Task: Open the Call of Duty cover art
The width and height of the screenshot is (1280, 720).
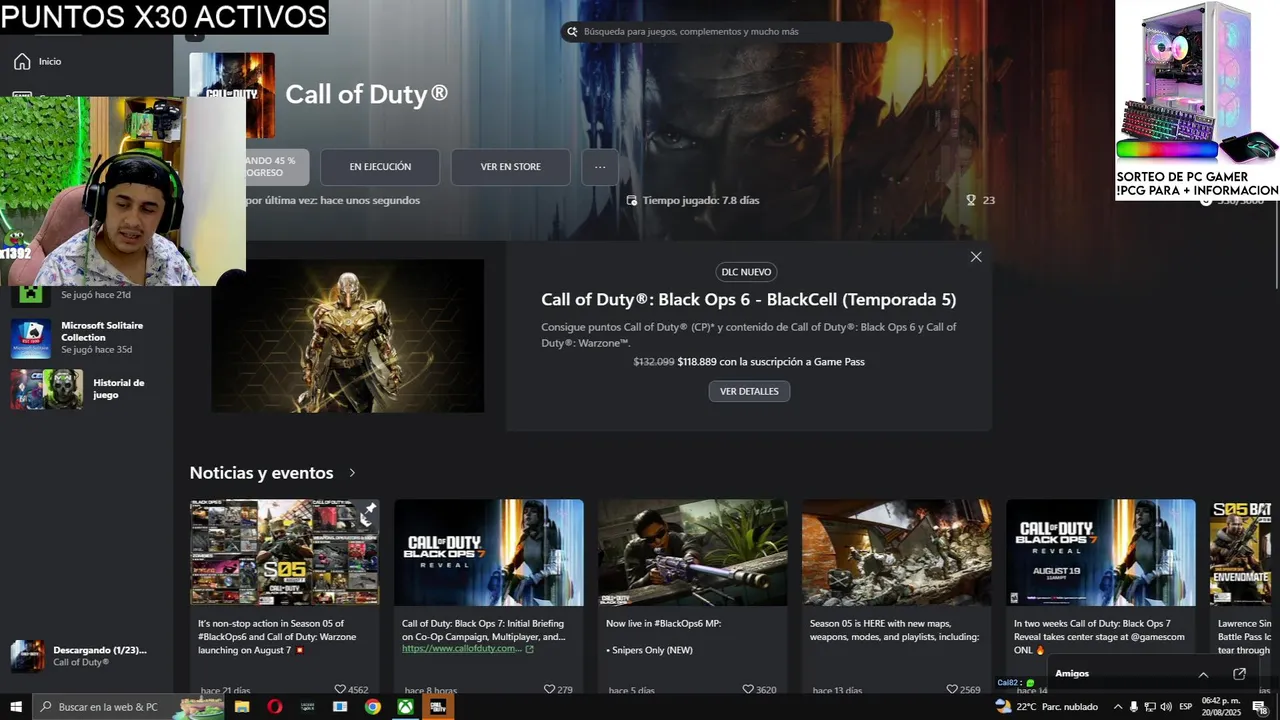Action: 232,95
